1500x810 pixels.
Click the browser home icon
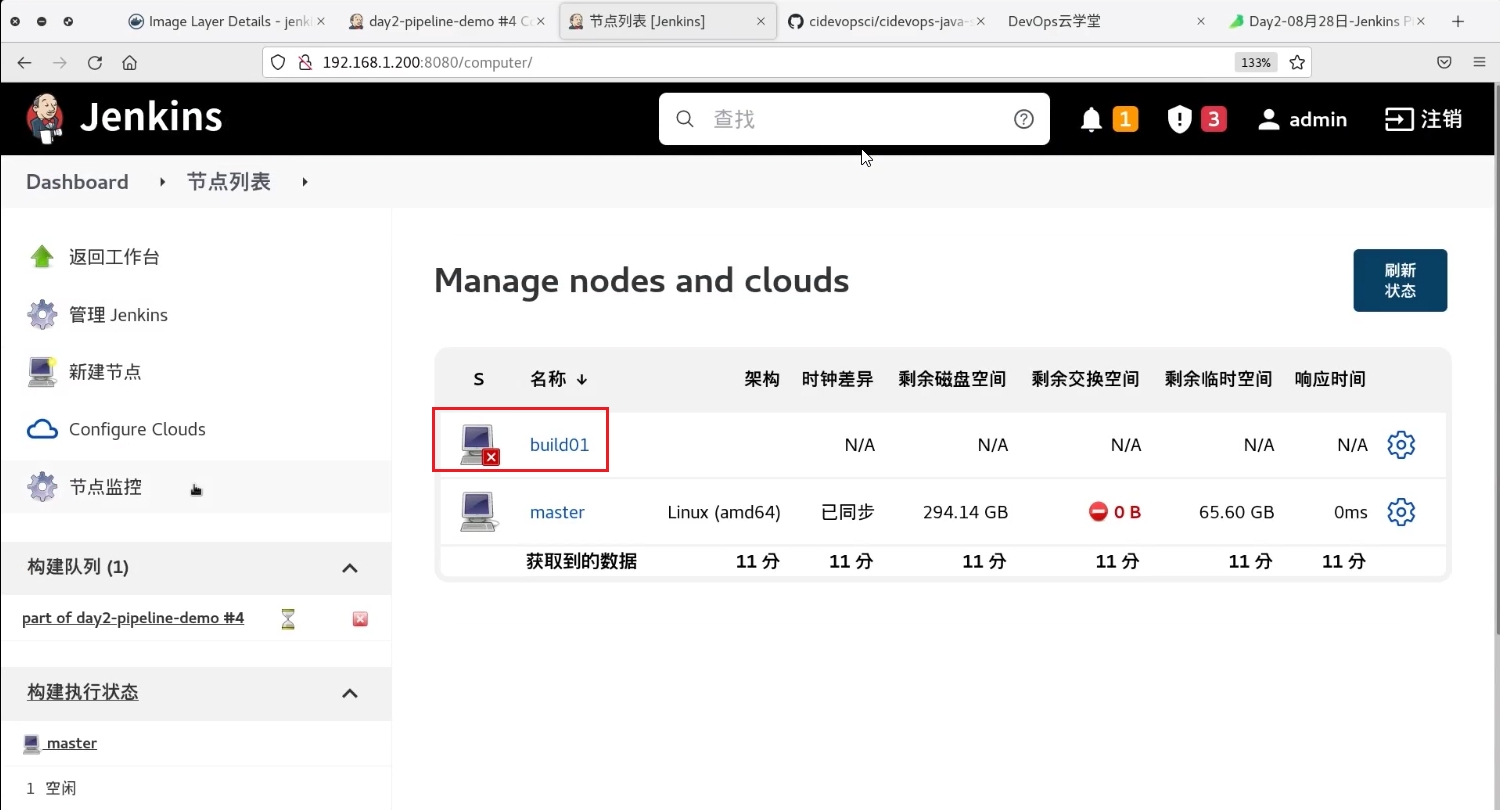coord(129,62)
